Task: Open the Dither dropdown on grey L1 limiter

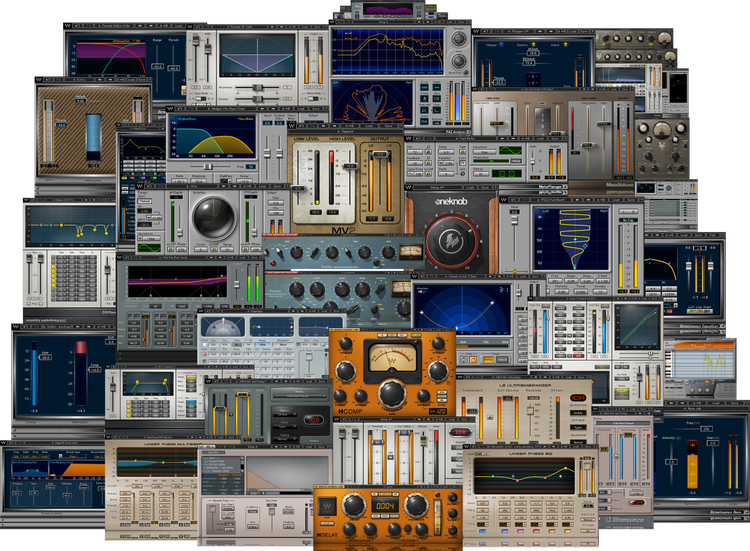Action: point(284,427)
